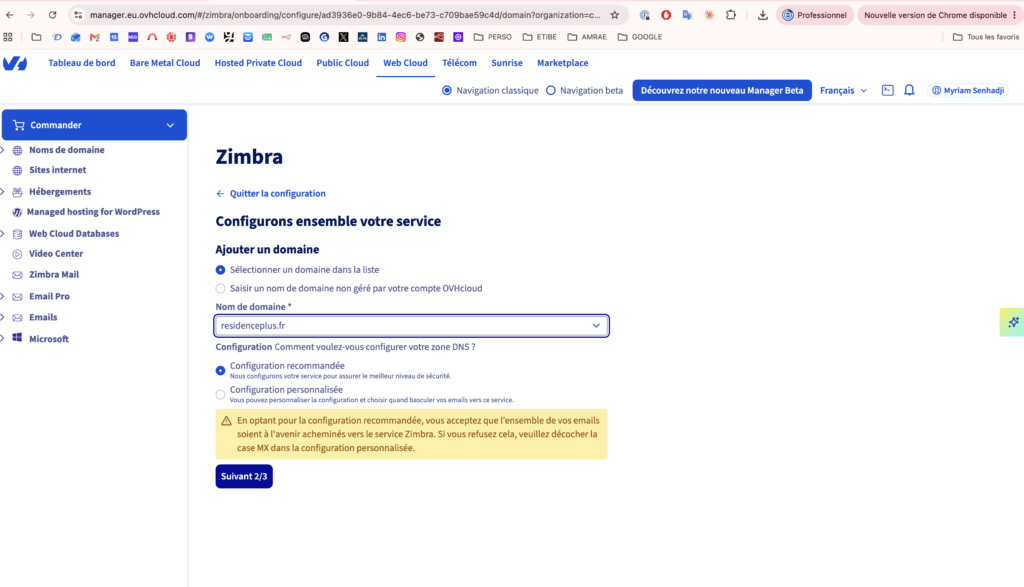The width and height of the screenshot is (1024, 587).
Task: Open the Tous les favoris folder
Action: click(985, 37)
